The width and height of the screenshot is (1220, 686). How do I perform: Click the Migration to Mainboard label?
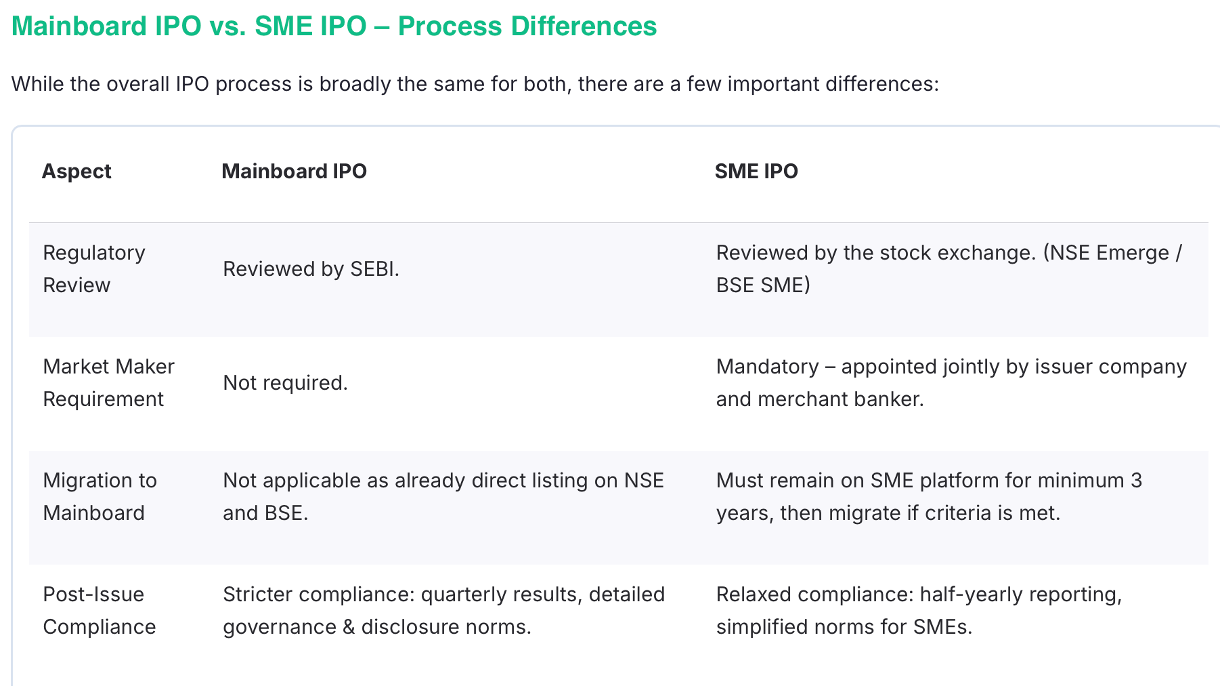(100, 497)
